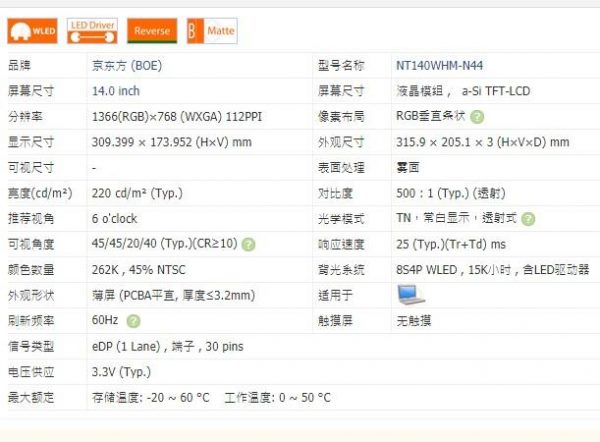Click the 型号名称 row label
This screenshot has width=600, height=442.
341,65
